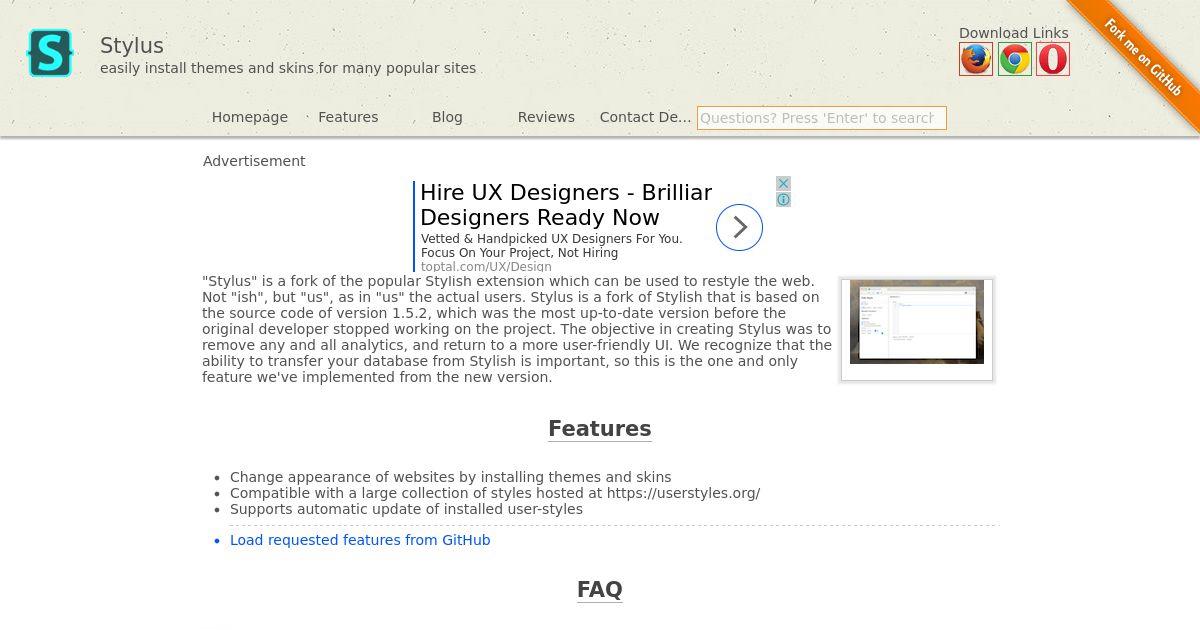Close the advertisement with the X icon
This screenshot has height=630, width=1200.
pos(784,184)
